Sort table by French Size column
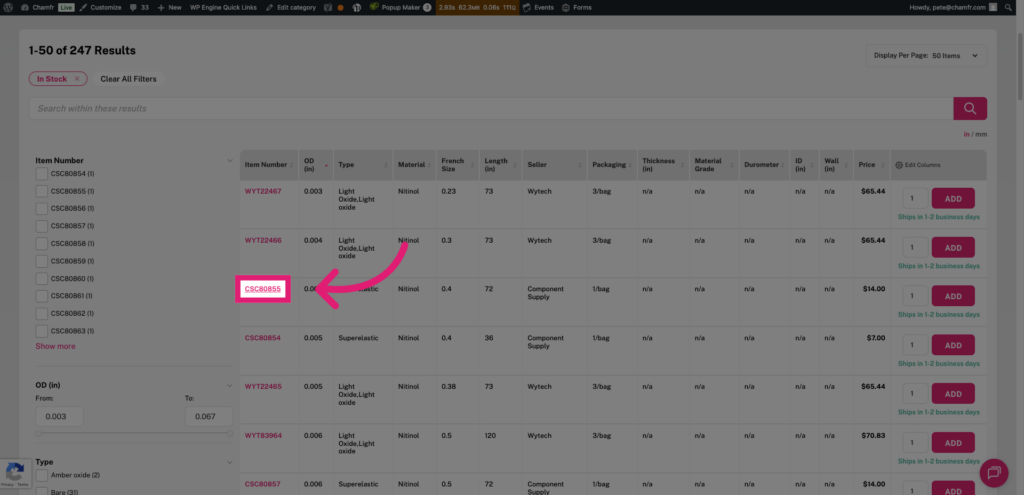Screen dimensions: 1024x495 (458, 165)
